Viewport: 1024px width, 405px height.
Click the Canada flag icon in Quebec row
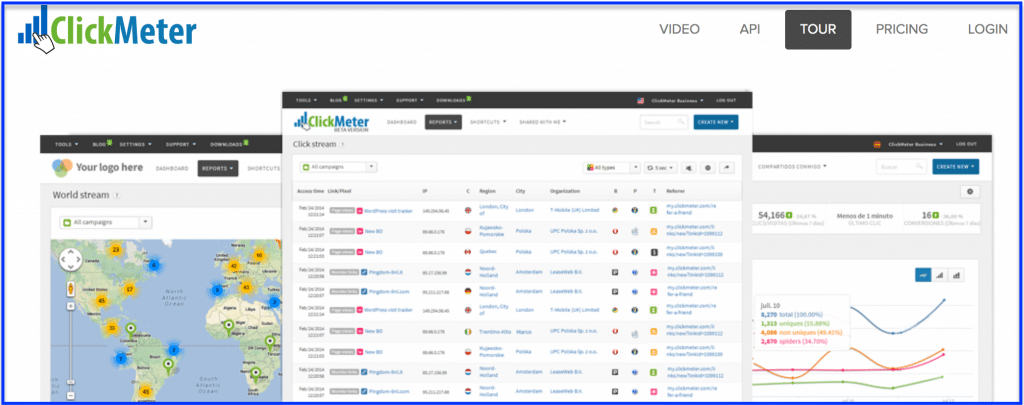pos(468,251)
